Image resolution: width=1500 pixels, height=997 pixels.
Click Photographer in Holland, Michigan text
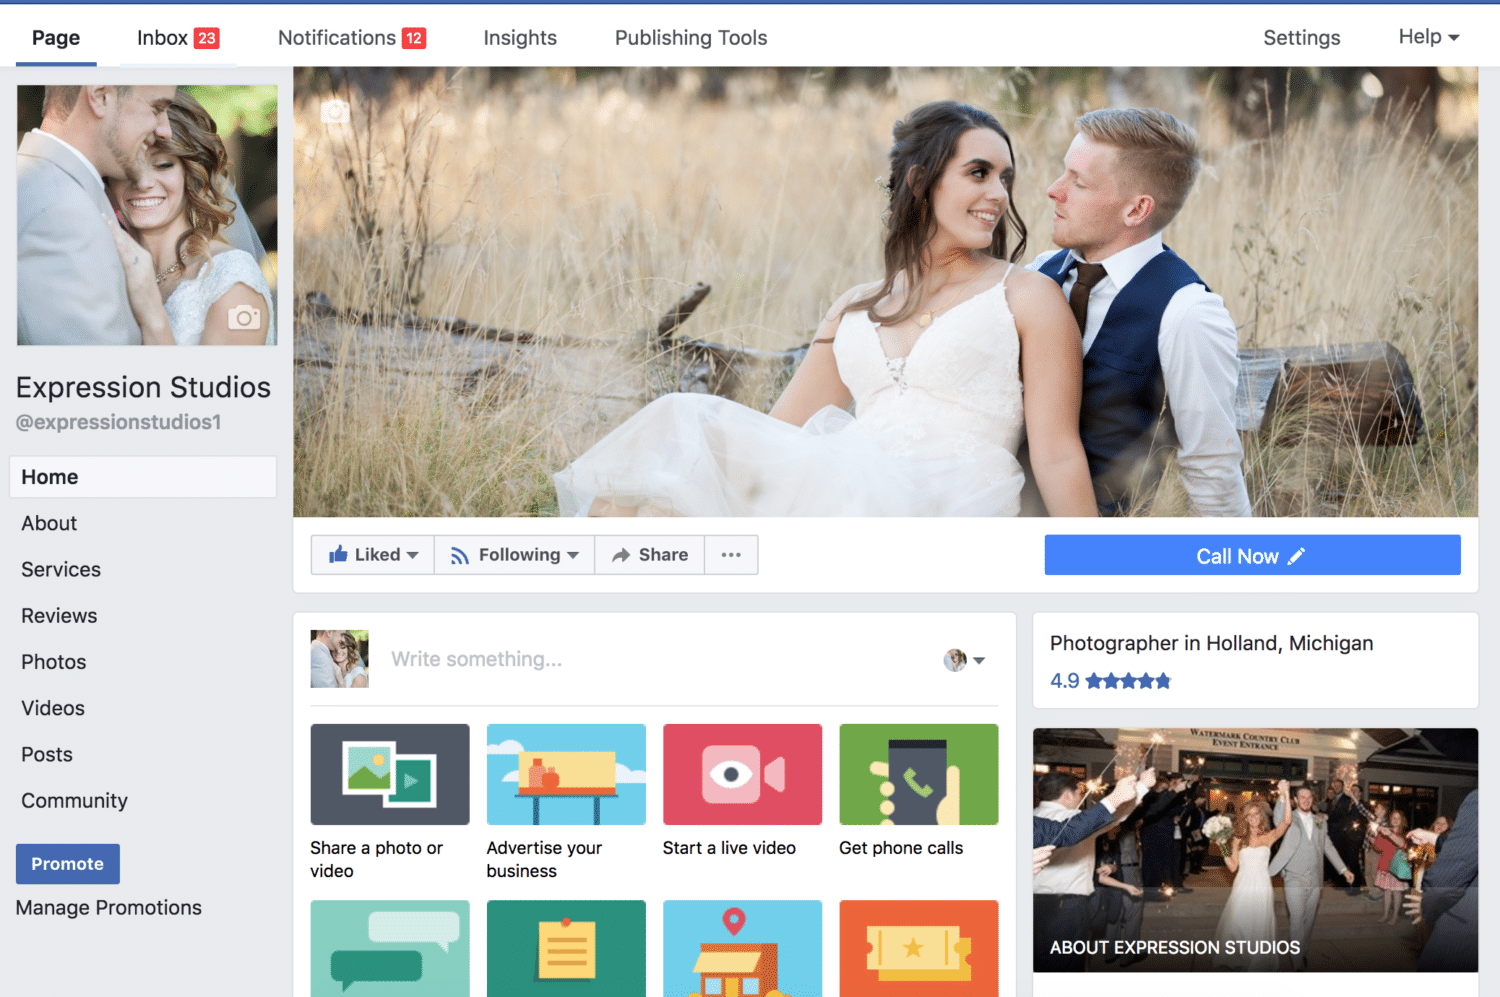point(1211,643)
